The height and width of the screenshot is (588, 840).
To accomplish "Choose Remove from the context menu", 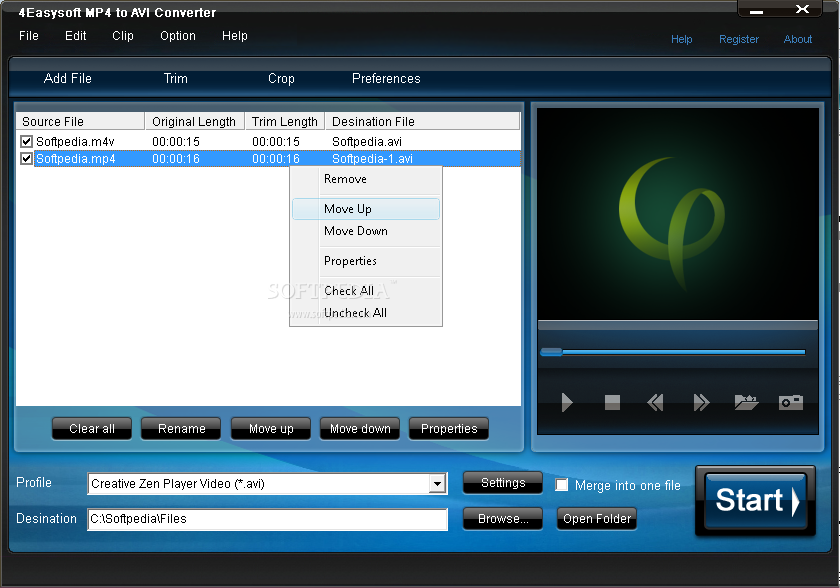I will pyautogui.click(x=366, y=179).
